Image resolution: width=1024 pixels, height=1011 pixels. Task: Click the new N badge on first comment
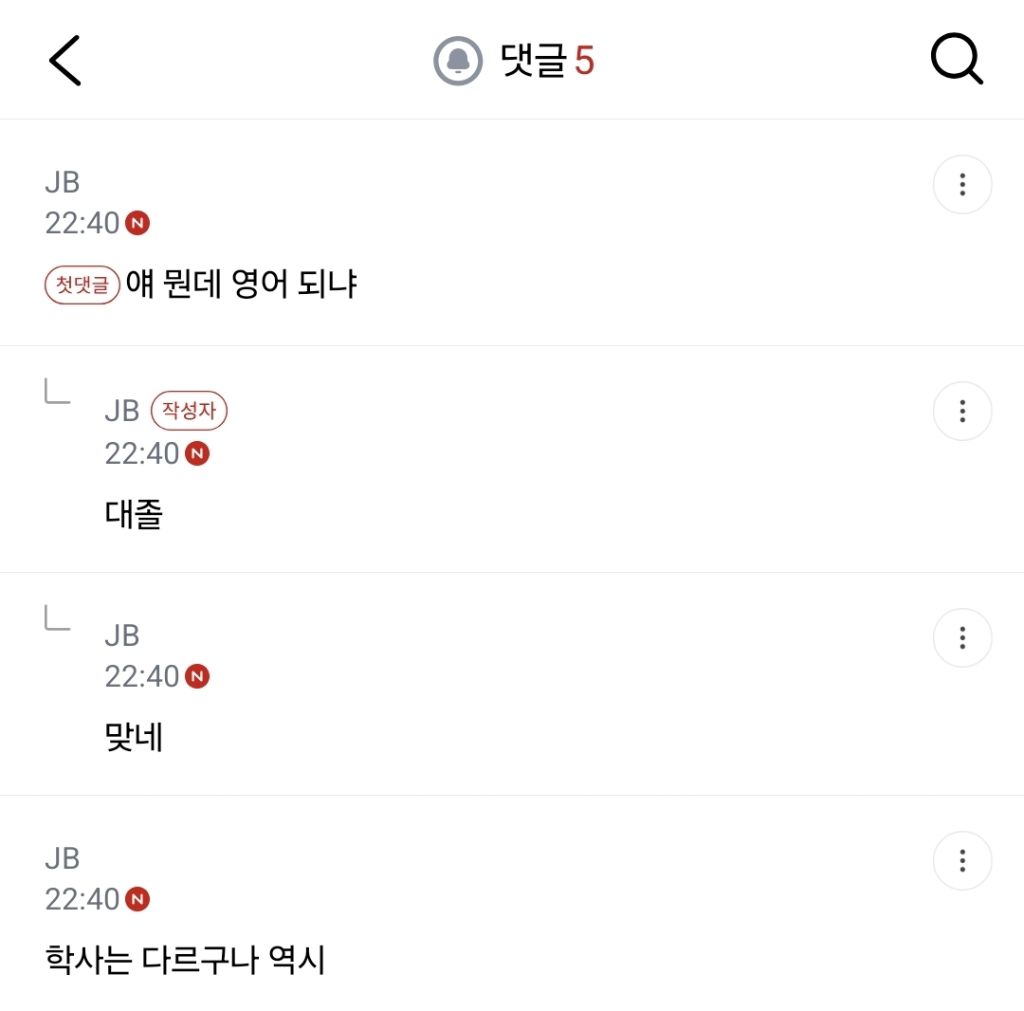[138, 223]
